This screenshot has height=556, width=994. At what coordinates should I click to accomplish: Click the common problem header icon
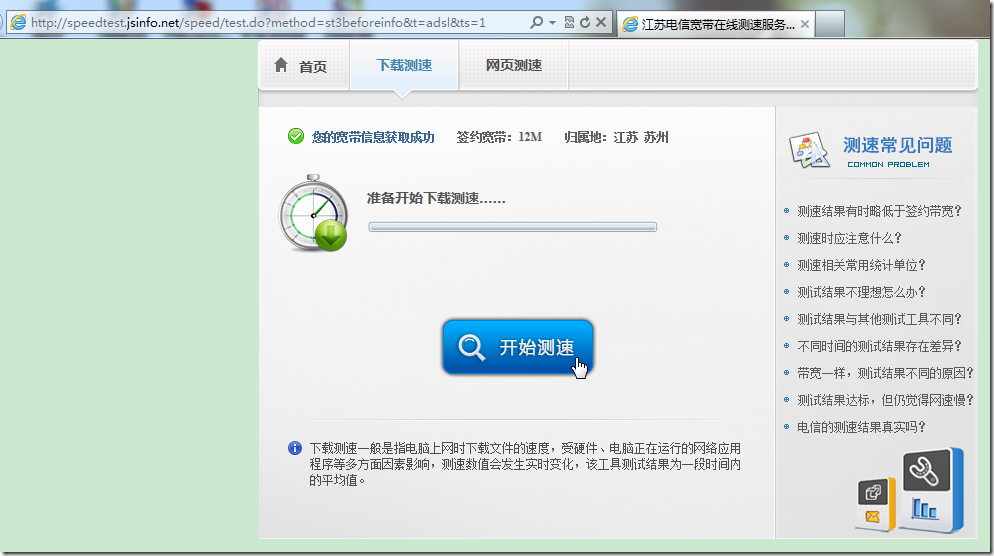(809, 150)
